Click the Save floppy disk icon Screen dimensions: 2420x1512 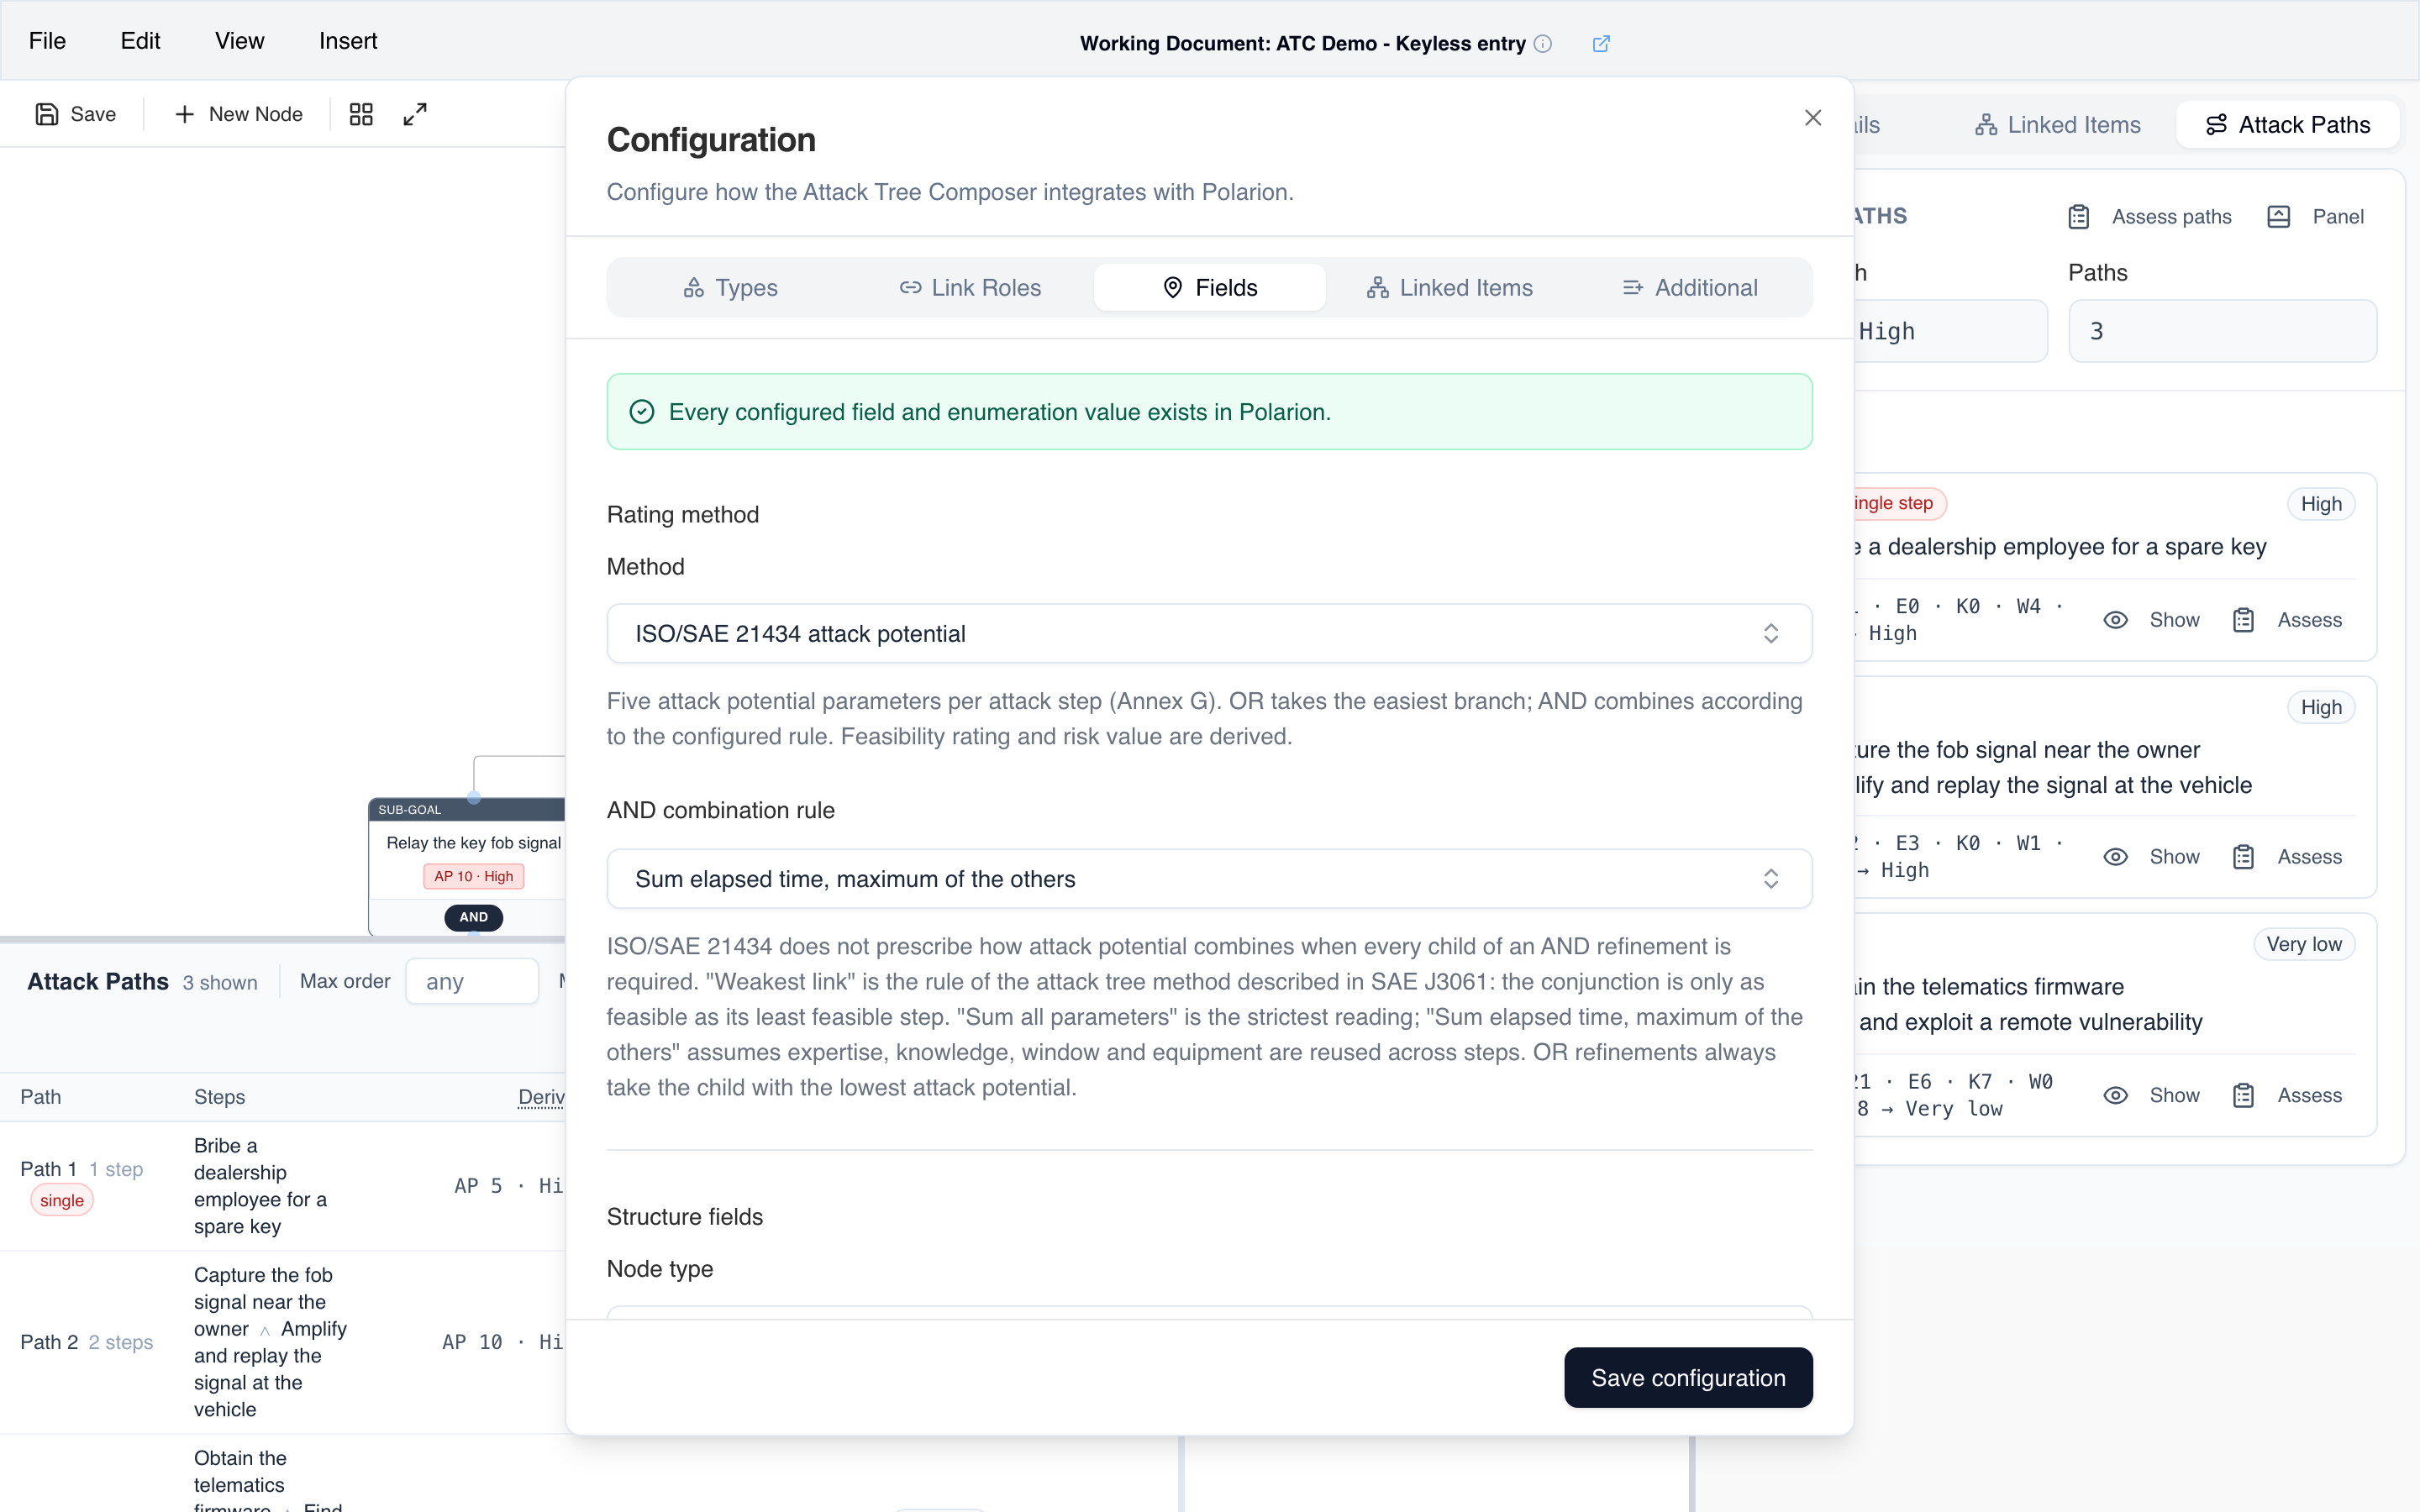tap(47, 114)
